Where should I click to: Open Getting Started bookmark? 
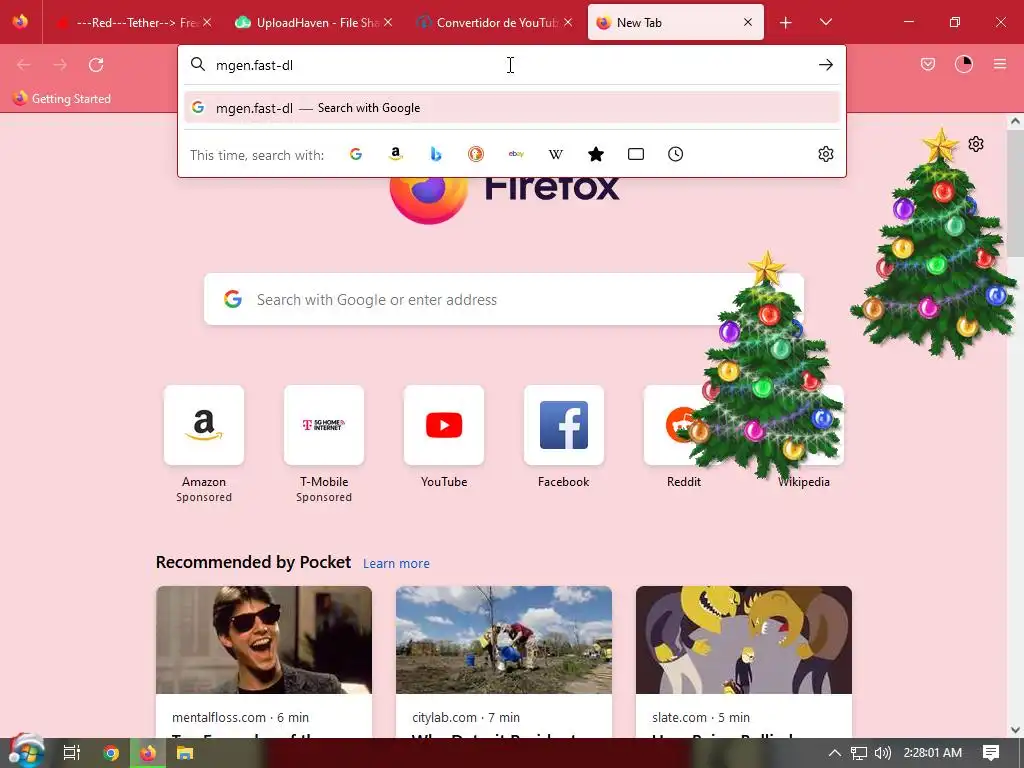click(x=62, y=99)
